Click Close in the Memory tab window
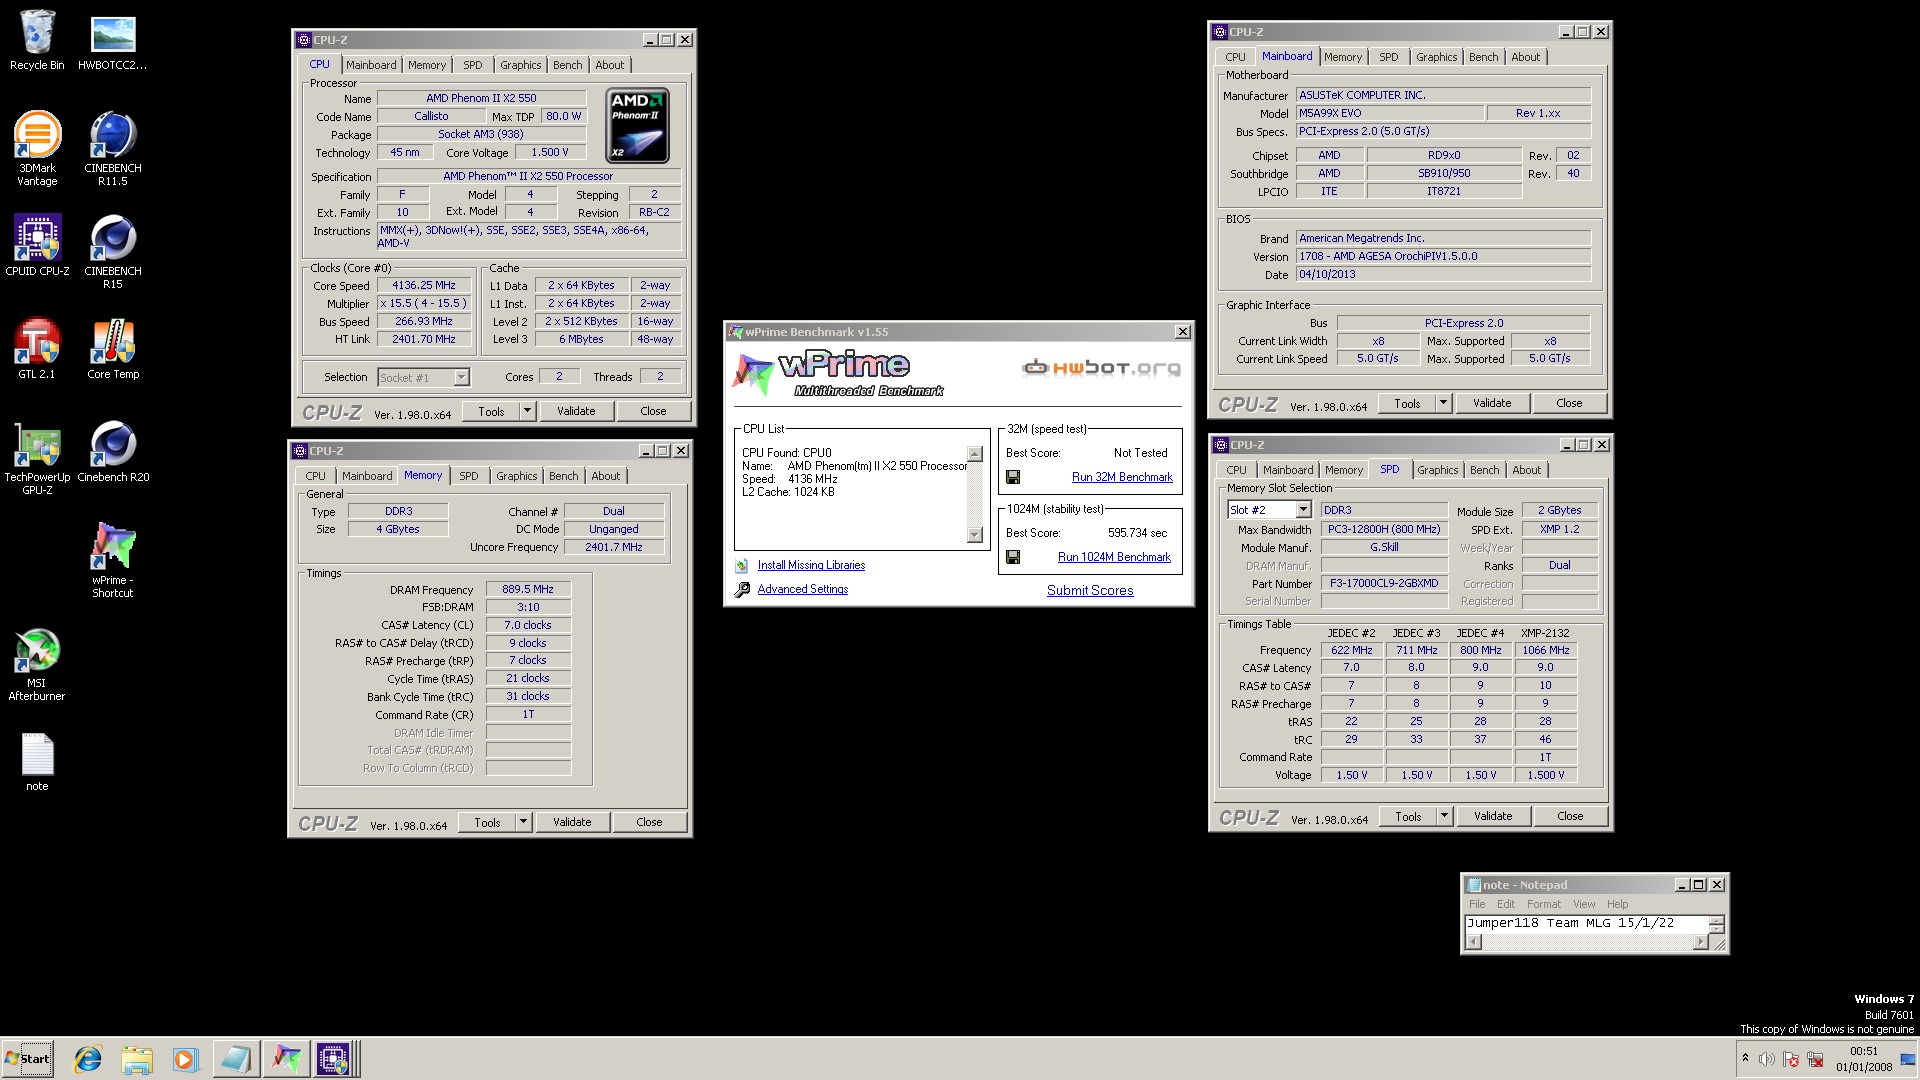 point(649,822)
